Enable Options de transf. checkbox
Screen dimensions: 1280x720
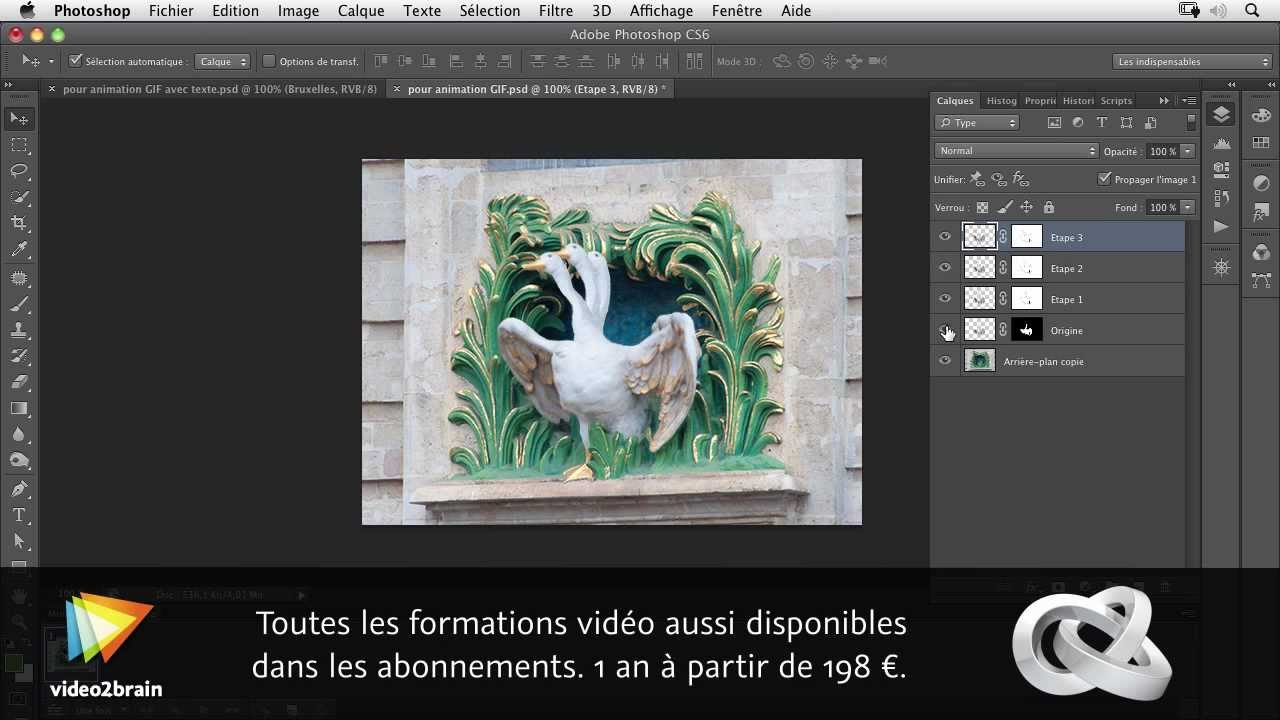point(268,61)
